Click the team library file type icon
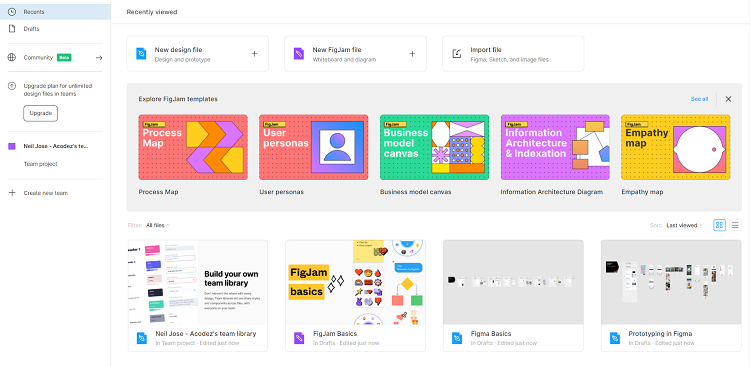Image resolution: width=750 pixels, height=367 pixels. coord(142,338)
